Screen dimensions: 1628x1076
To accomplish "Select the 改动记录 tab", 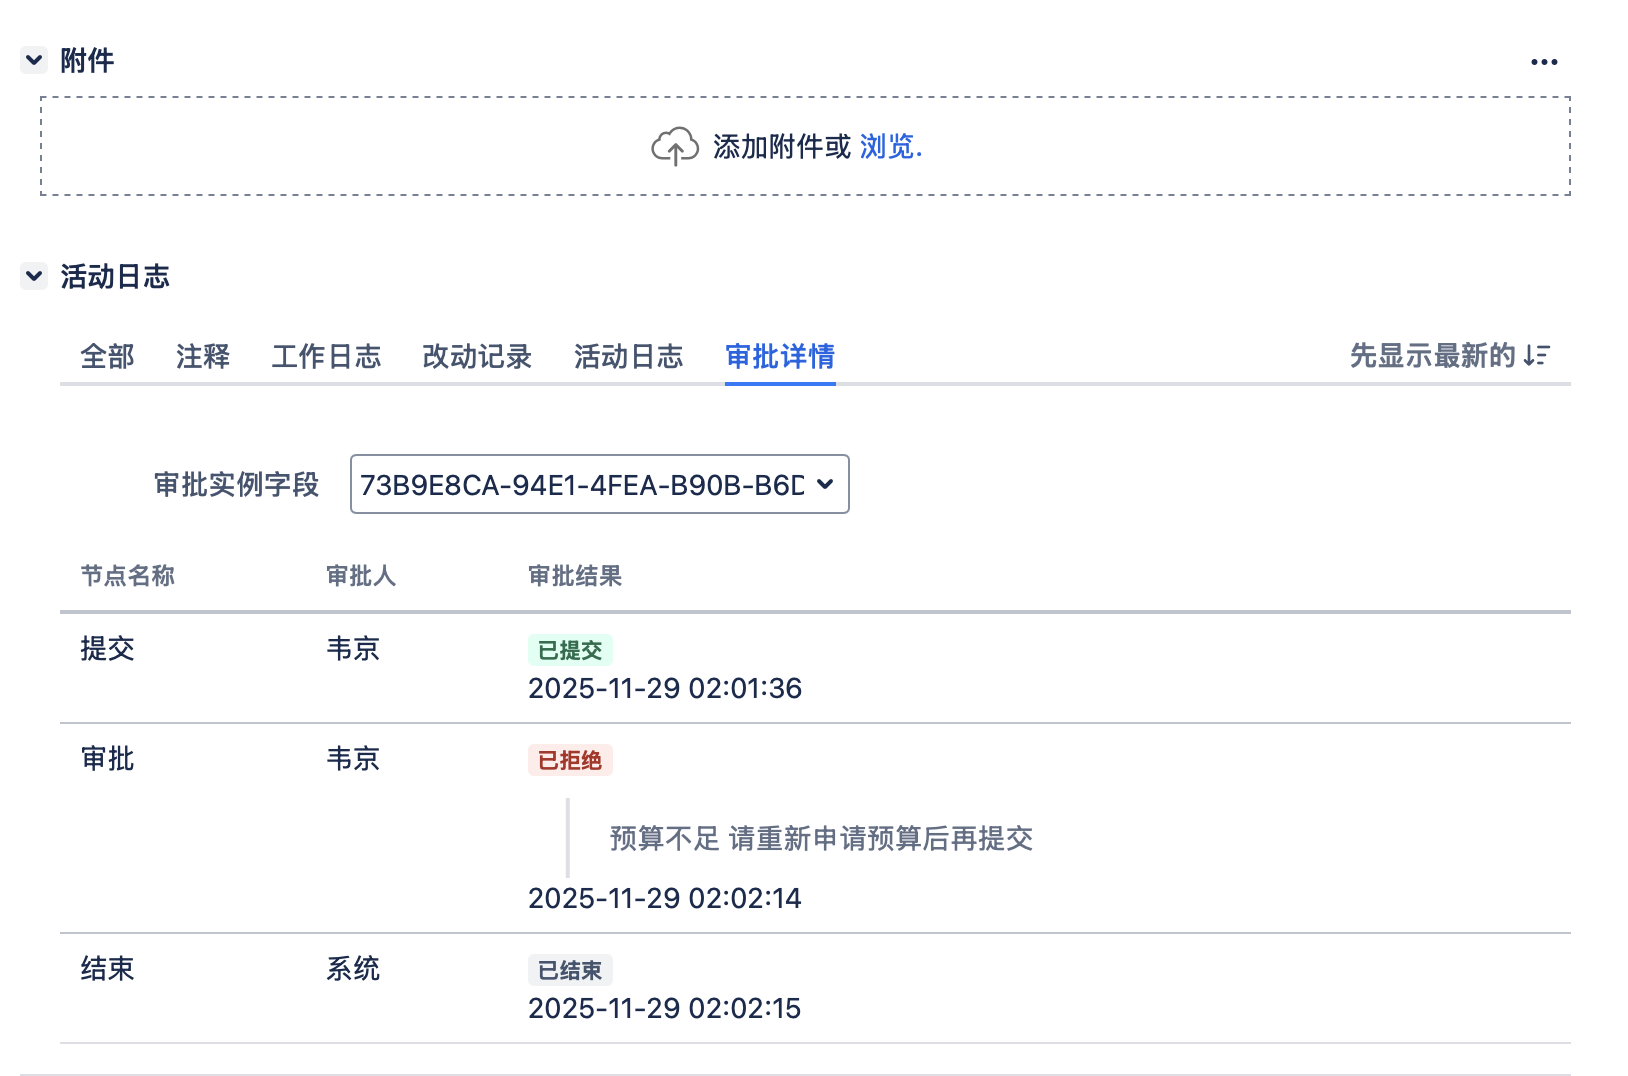I will (477, 356).
